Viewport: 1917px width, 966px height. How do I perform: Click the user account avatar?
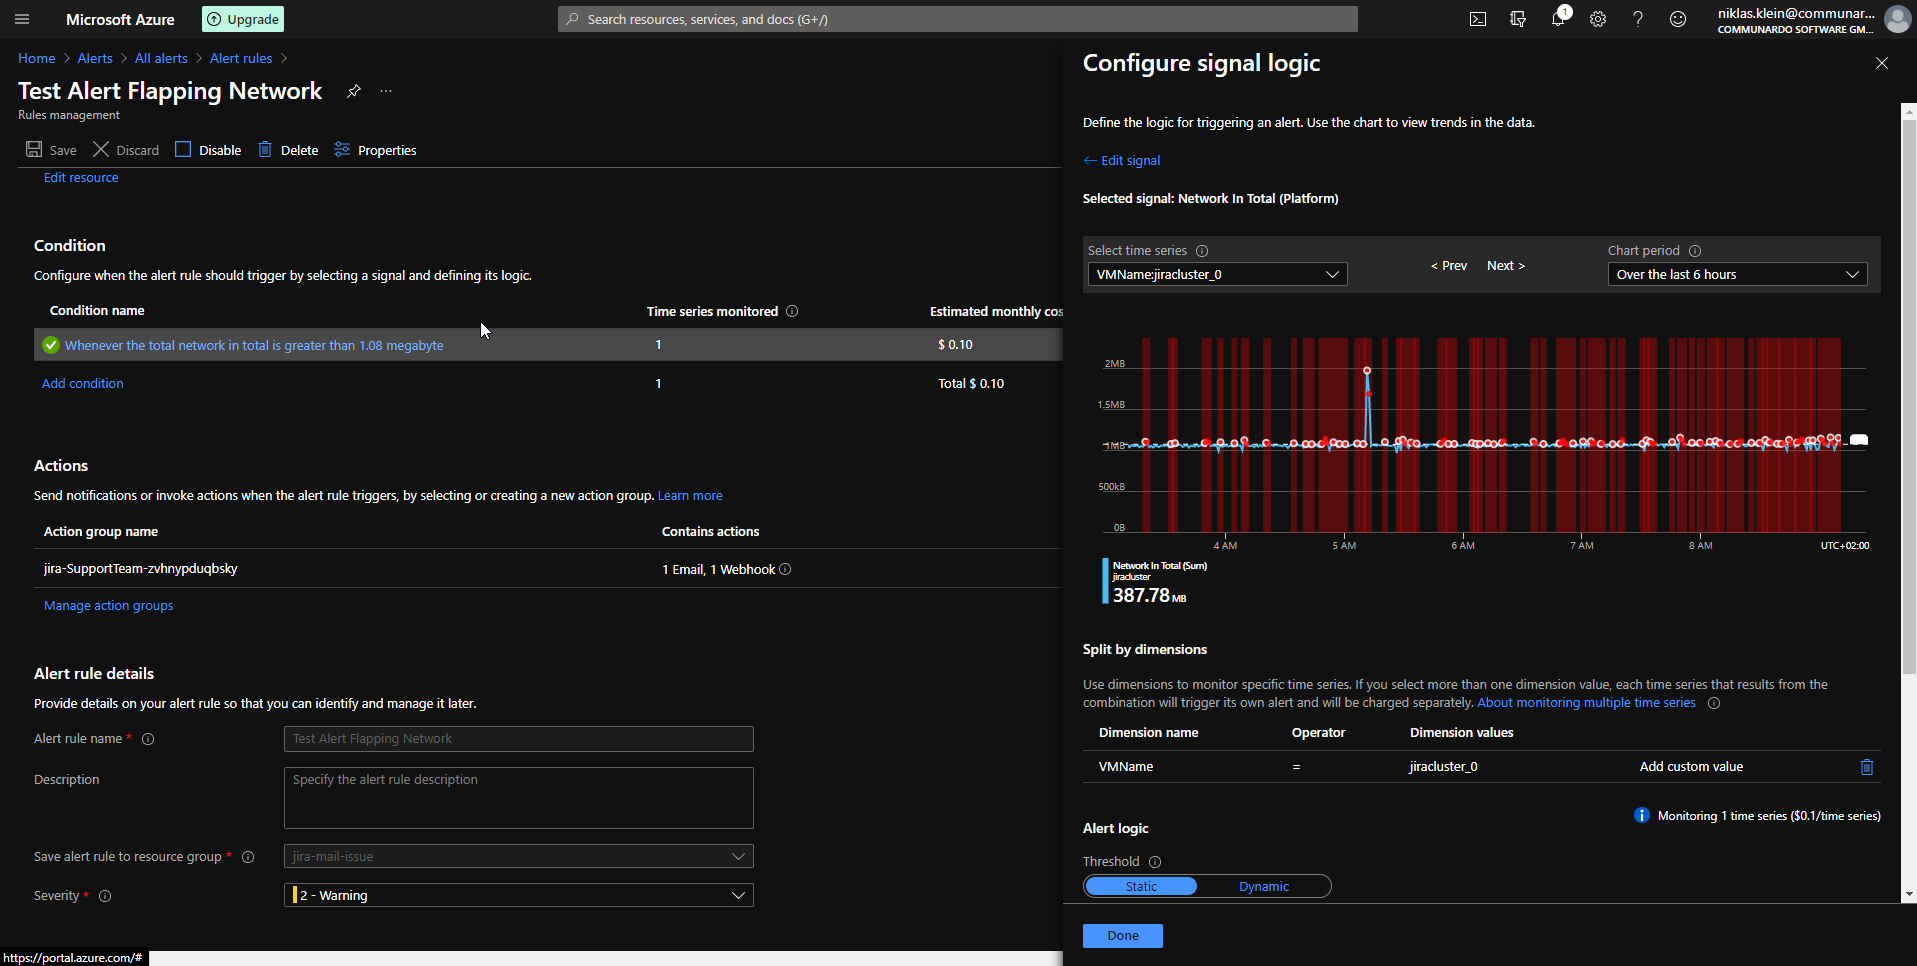coord(1897,19)
